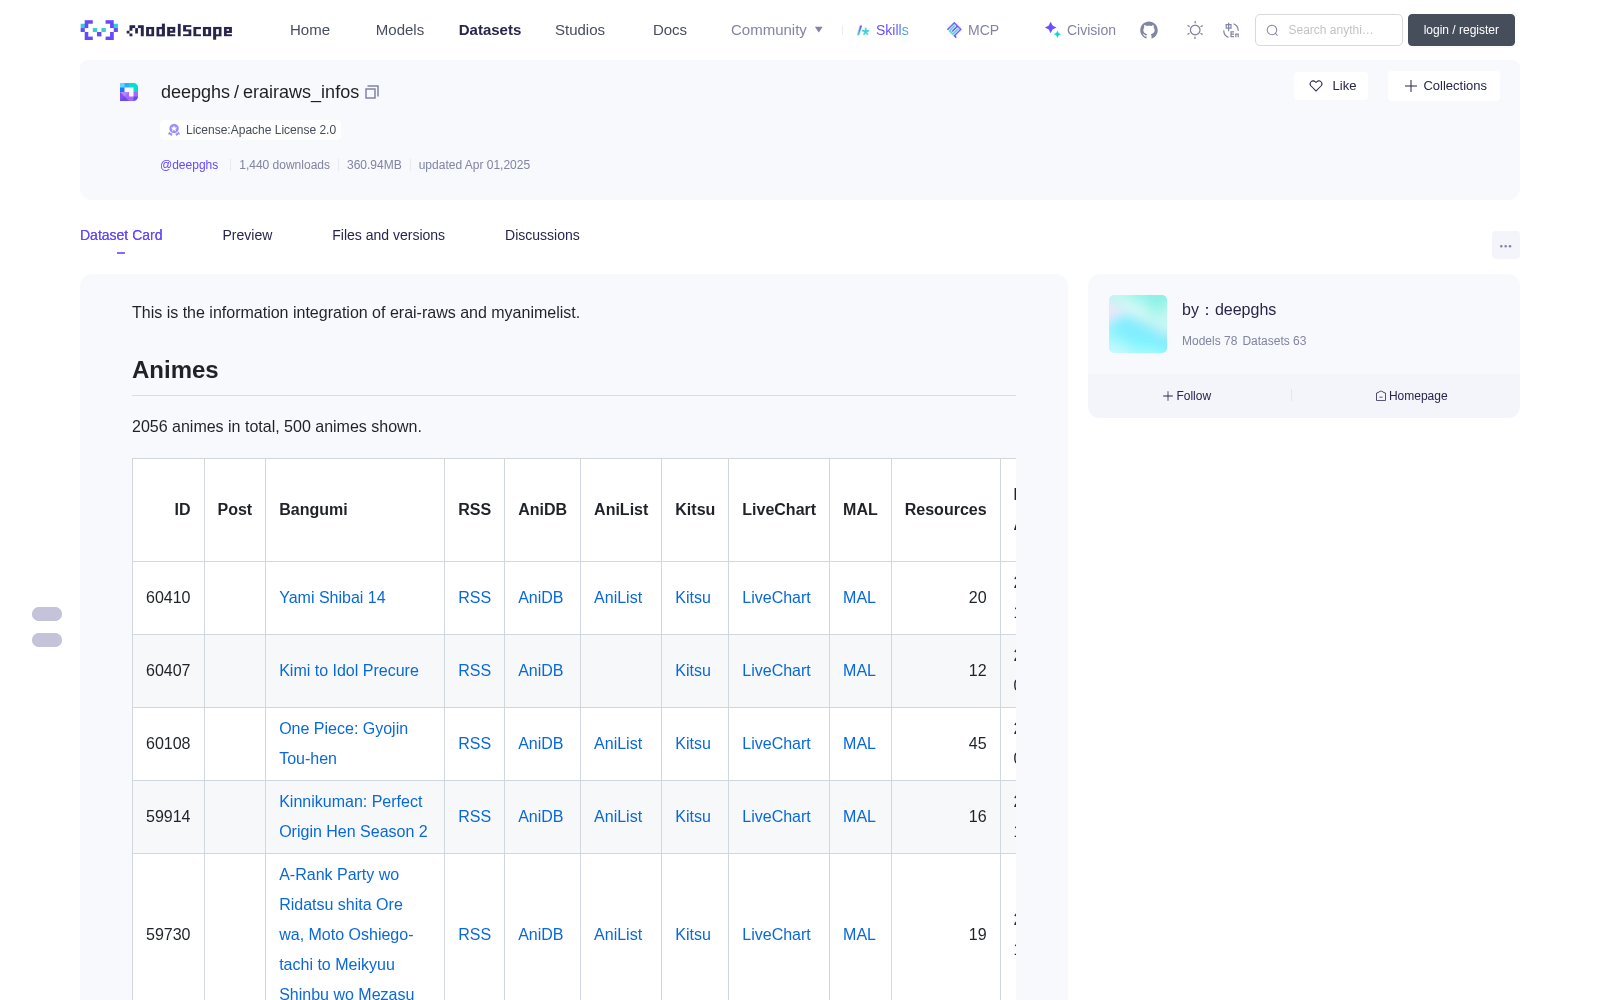1600x1000 pixels.
Task: Open the MCP page
Action: click(x=973, y=30)
